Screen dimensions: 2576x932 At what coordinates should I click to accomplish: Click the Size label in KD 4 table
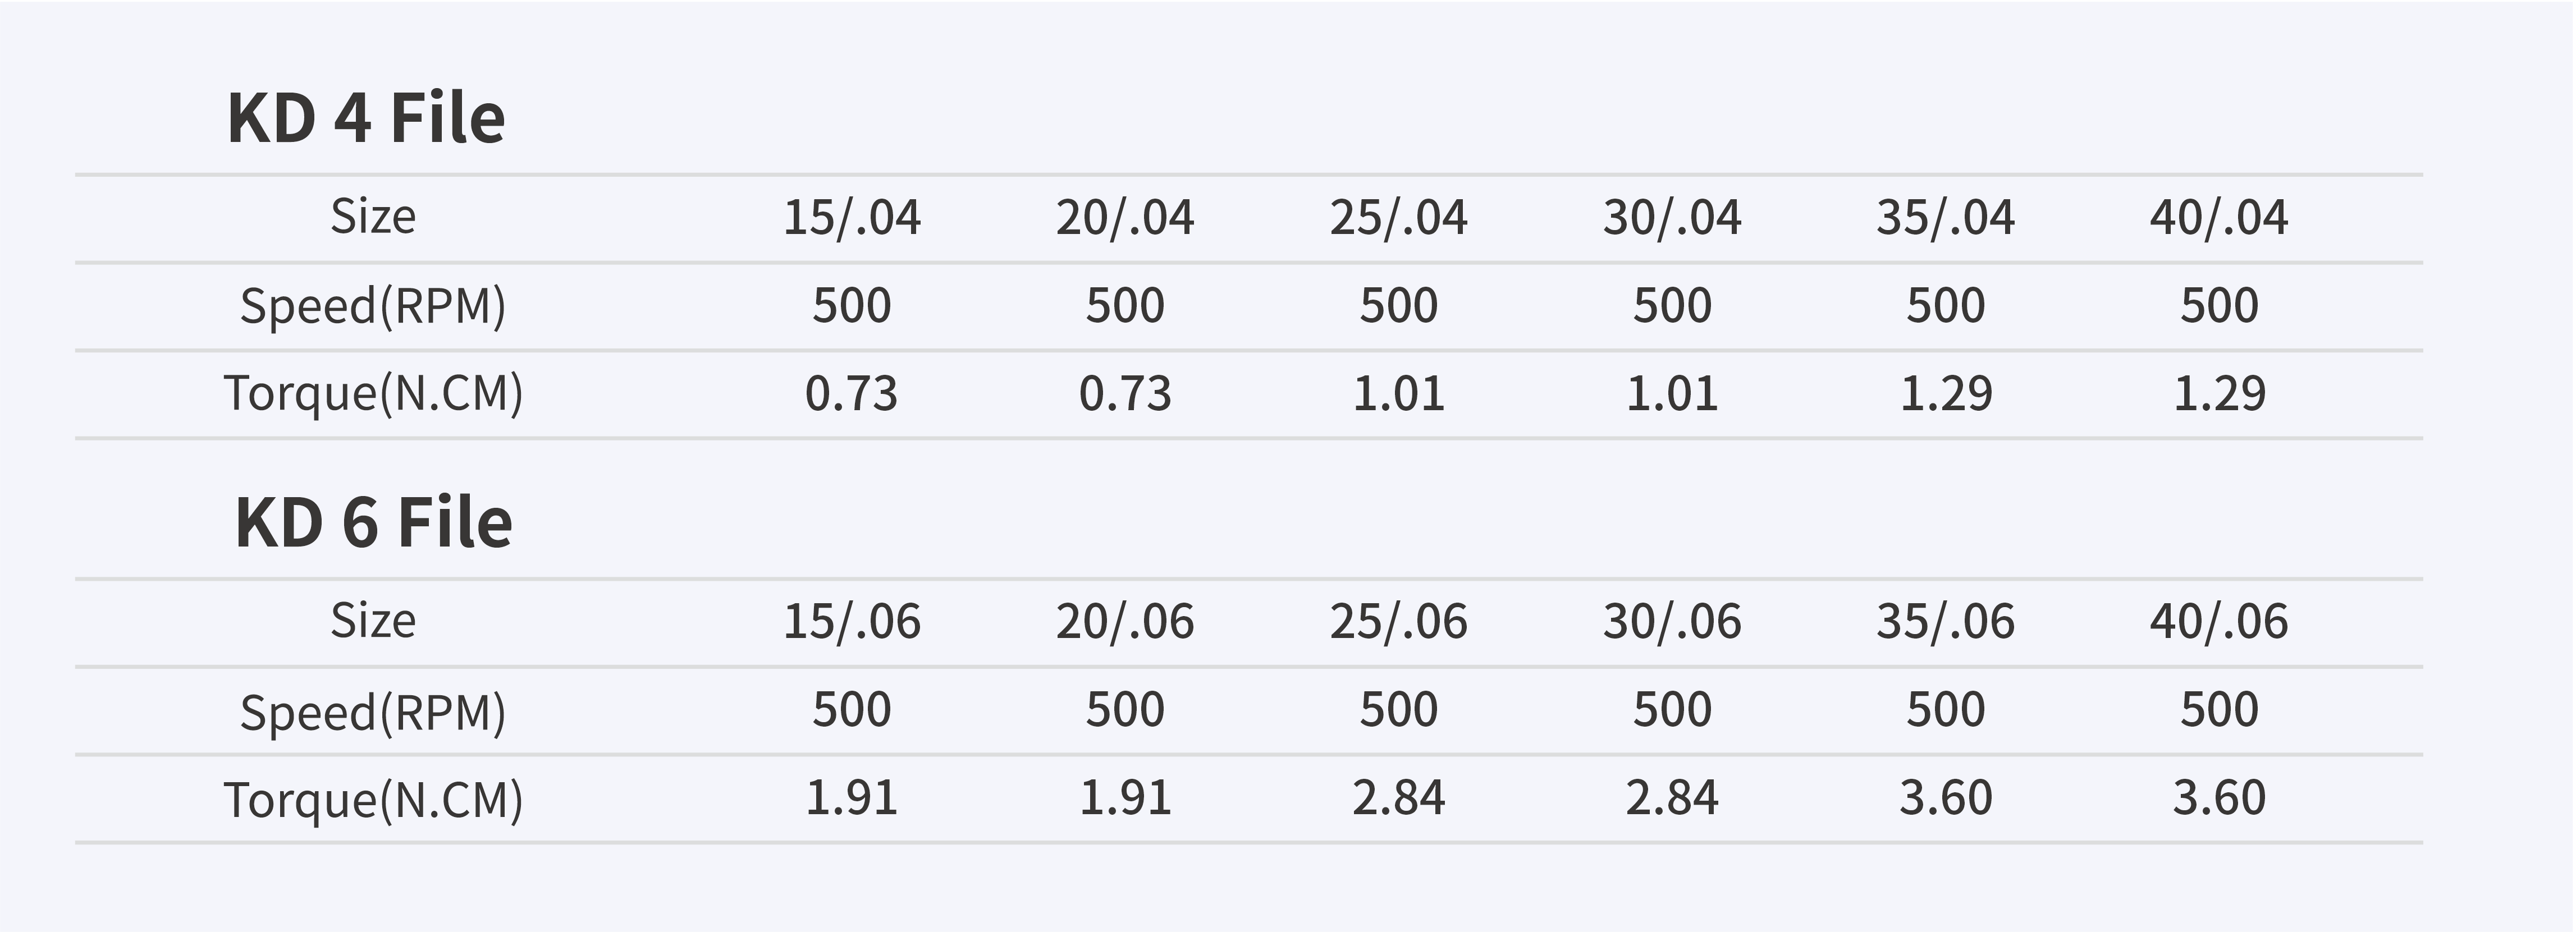click(373, 217)
